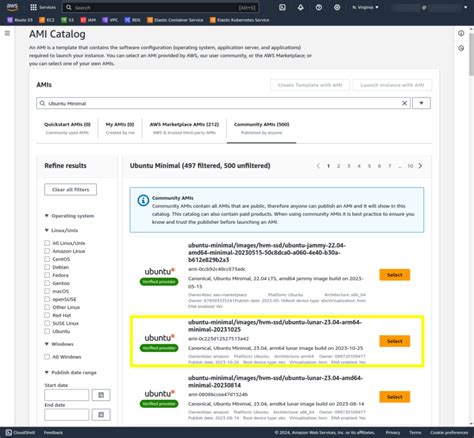Image resolution: width=474 pixels, height=438 pixels.
Task: Check the Amazon Linux filter
Action: [47, 251]
